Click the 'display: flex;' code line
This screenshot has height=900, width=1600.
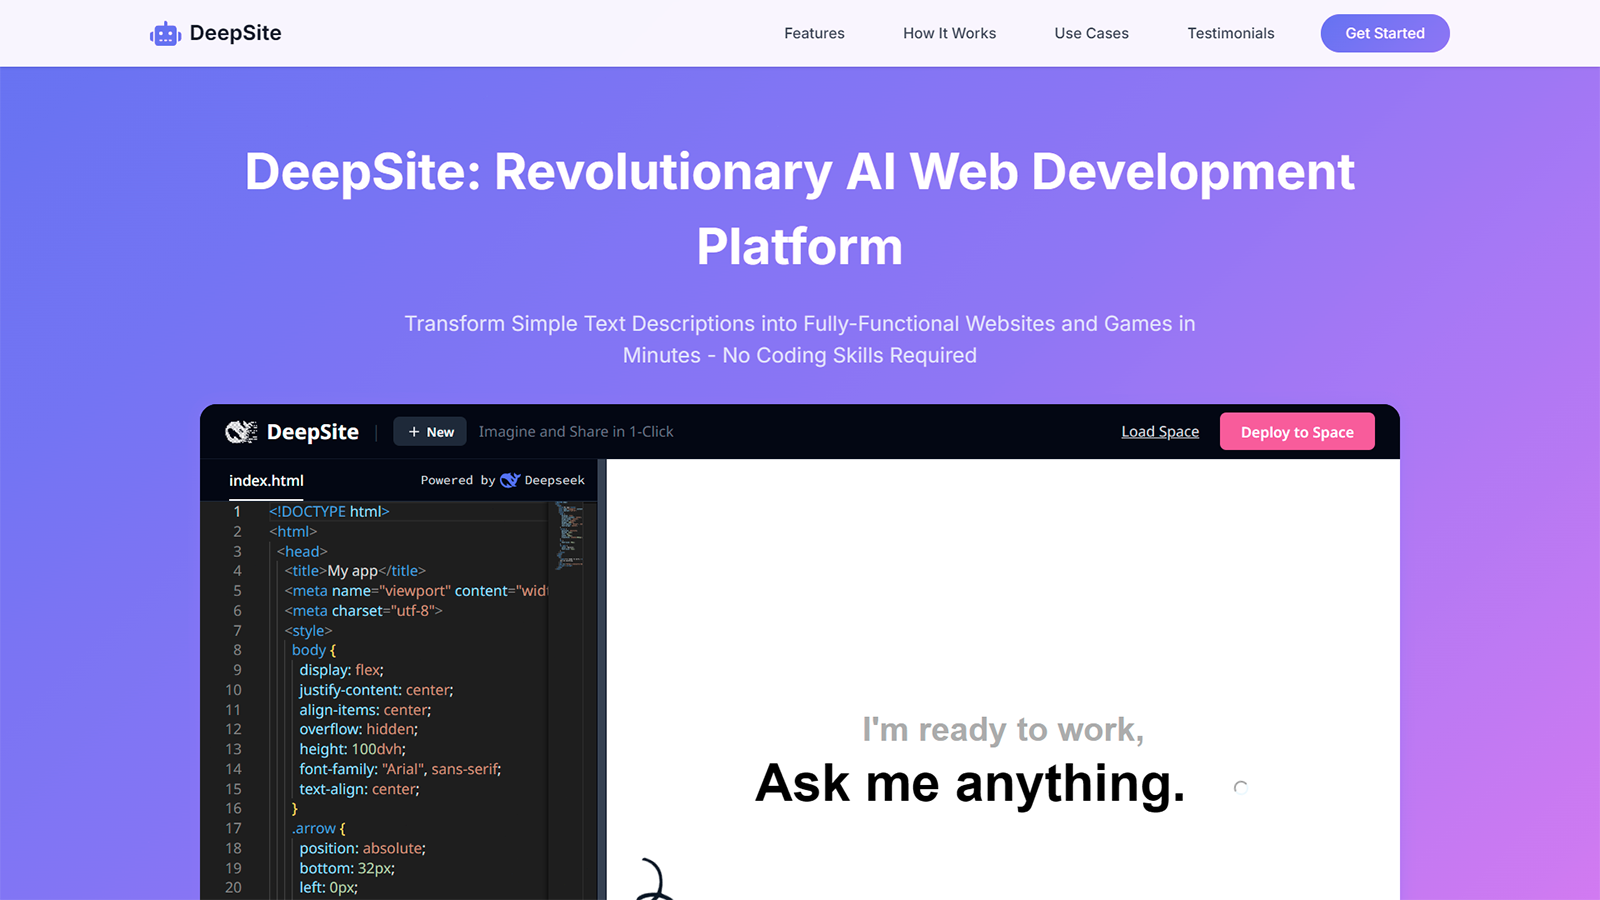point(341,670)
